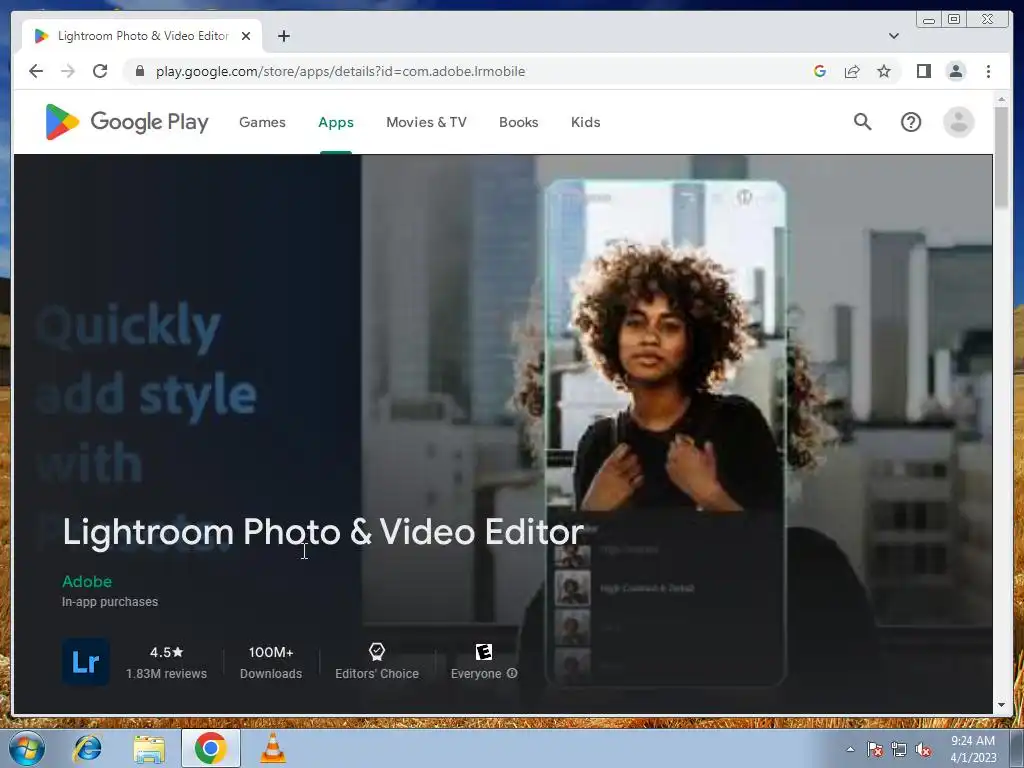This screenshot has width=1024, height=768.
Task: Click the scrollbar up arrow
Action: 1001,99
